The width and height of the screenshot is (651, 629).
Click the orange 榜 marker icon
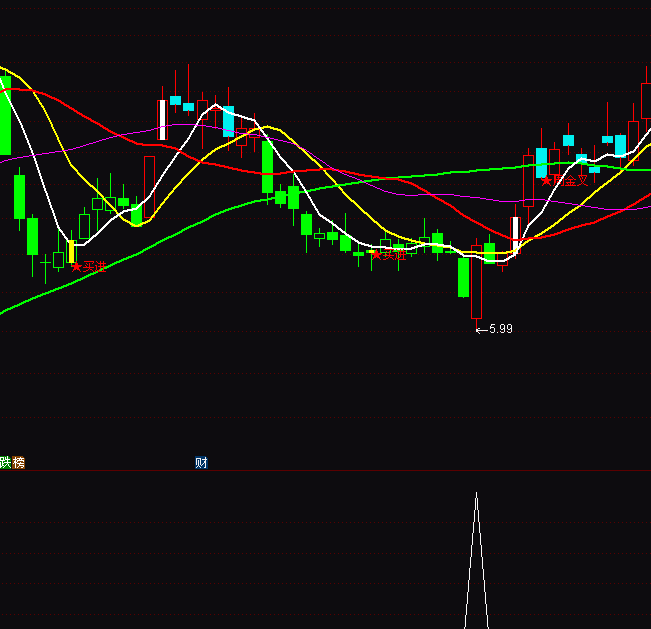(x=19, y=463)
